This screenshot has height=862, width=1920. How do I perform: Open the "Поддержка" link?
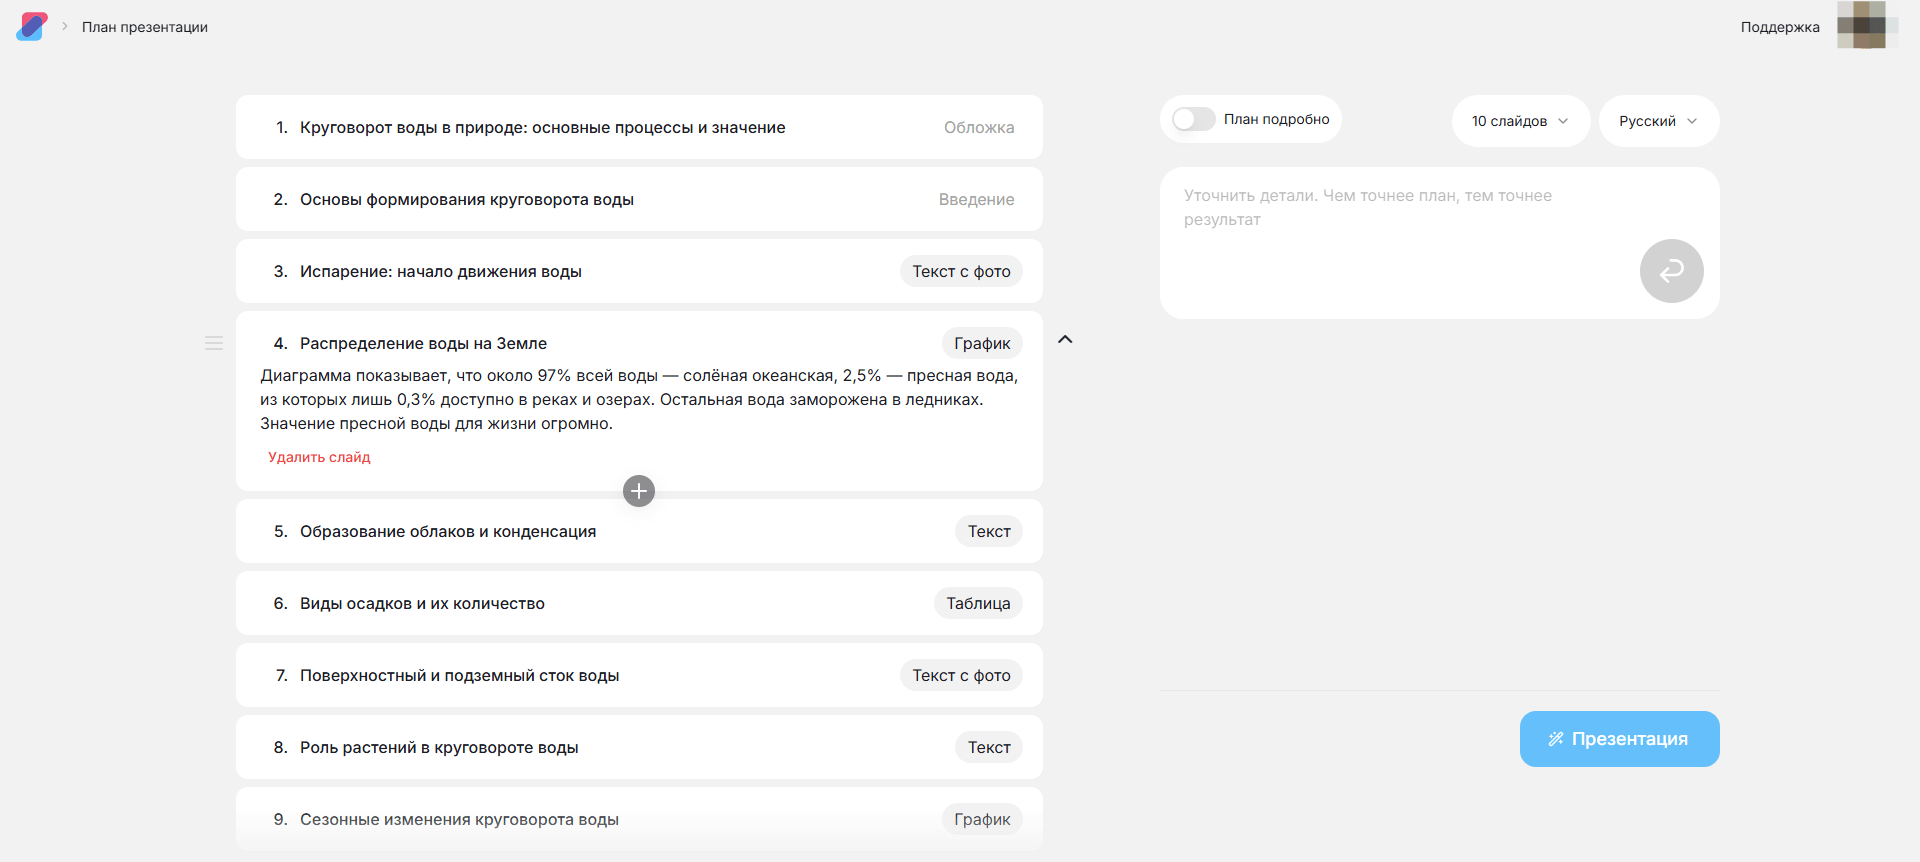(x=1779, y=27)
